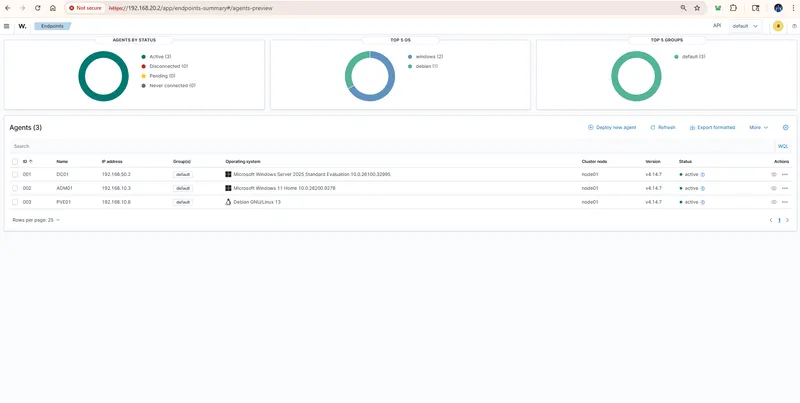The image size is (800, 403).
Task: Select IP address 192.168.10.3
Action: click(x=116, y=188)
